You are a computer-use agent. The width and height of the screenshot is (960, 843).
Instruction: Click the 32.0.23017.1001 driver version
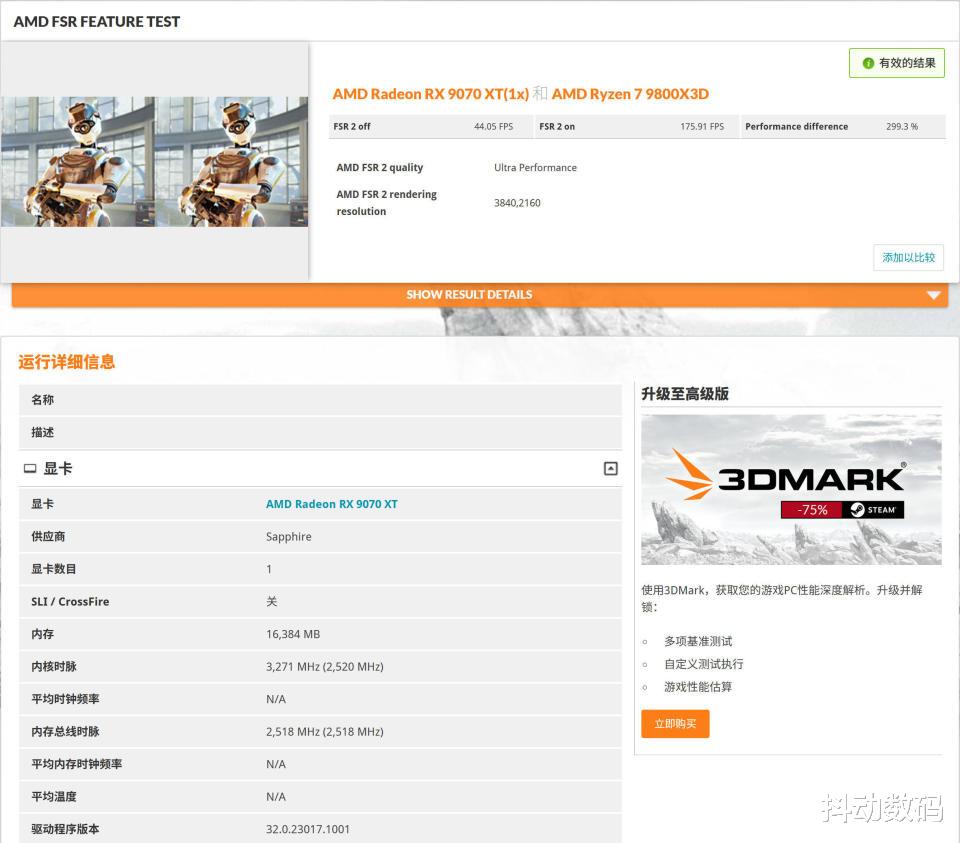(x=307, y=829)
